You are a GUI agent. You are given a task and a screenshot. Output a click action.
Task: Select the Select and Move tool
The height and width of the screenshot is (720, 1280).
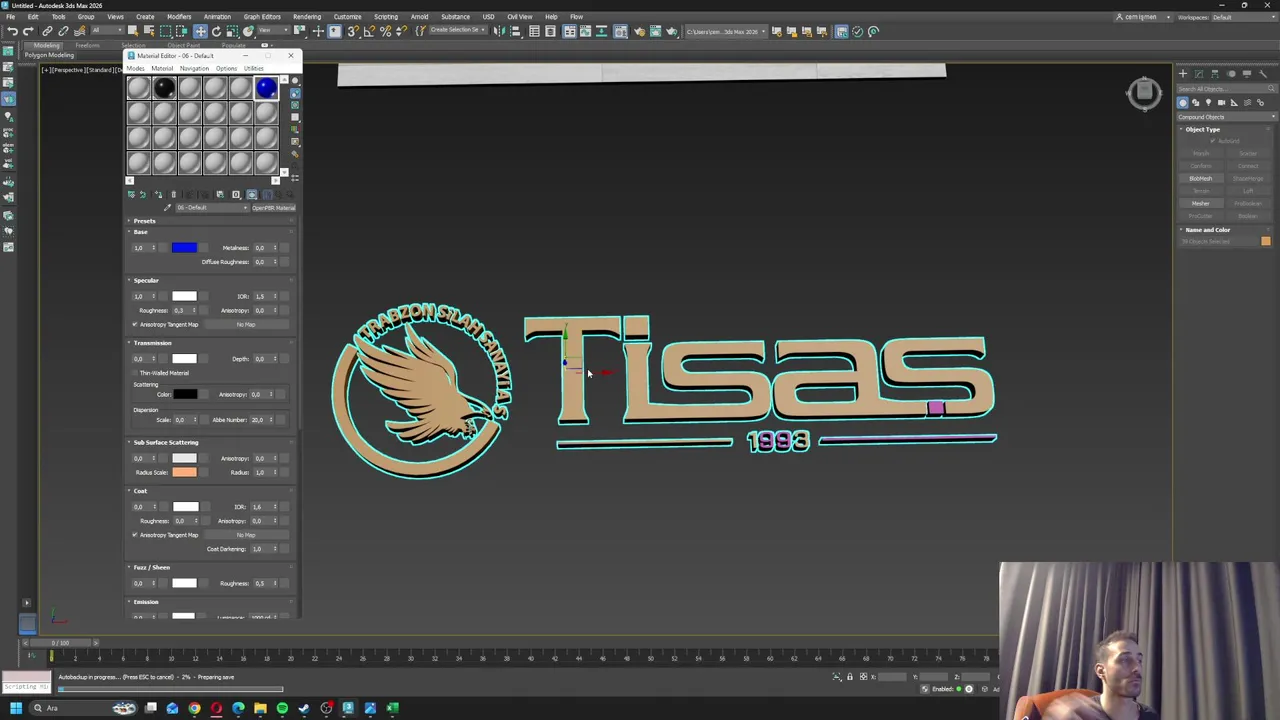coord(200,31)
